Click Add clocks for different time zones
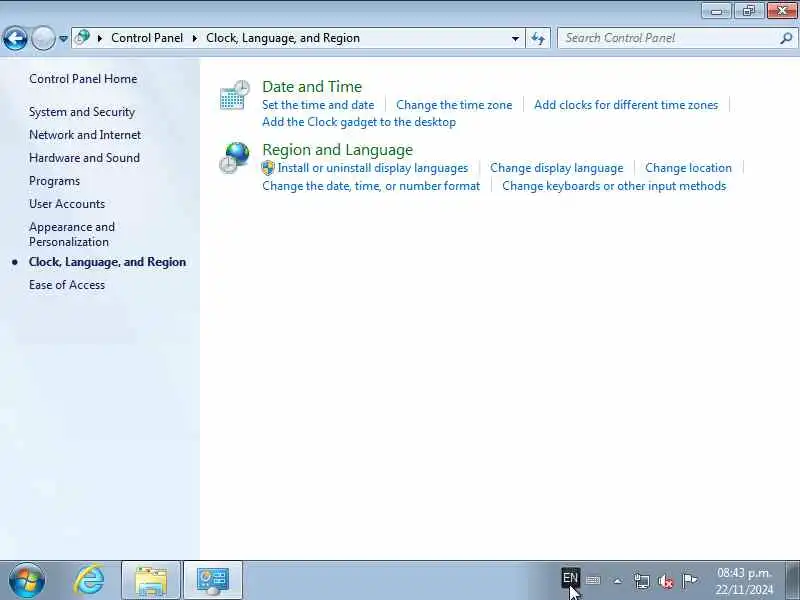 (x=626, y=105)
